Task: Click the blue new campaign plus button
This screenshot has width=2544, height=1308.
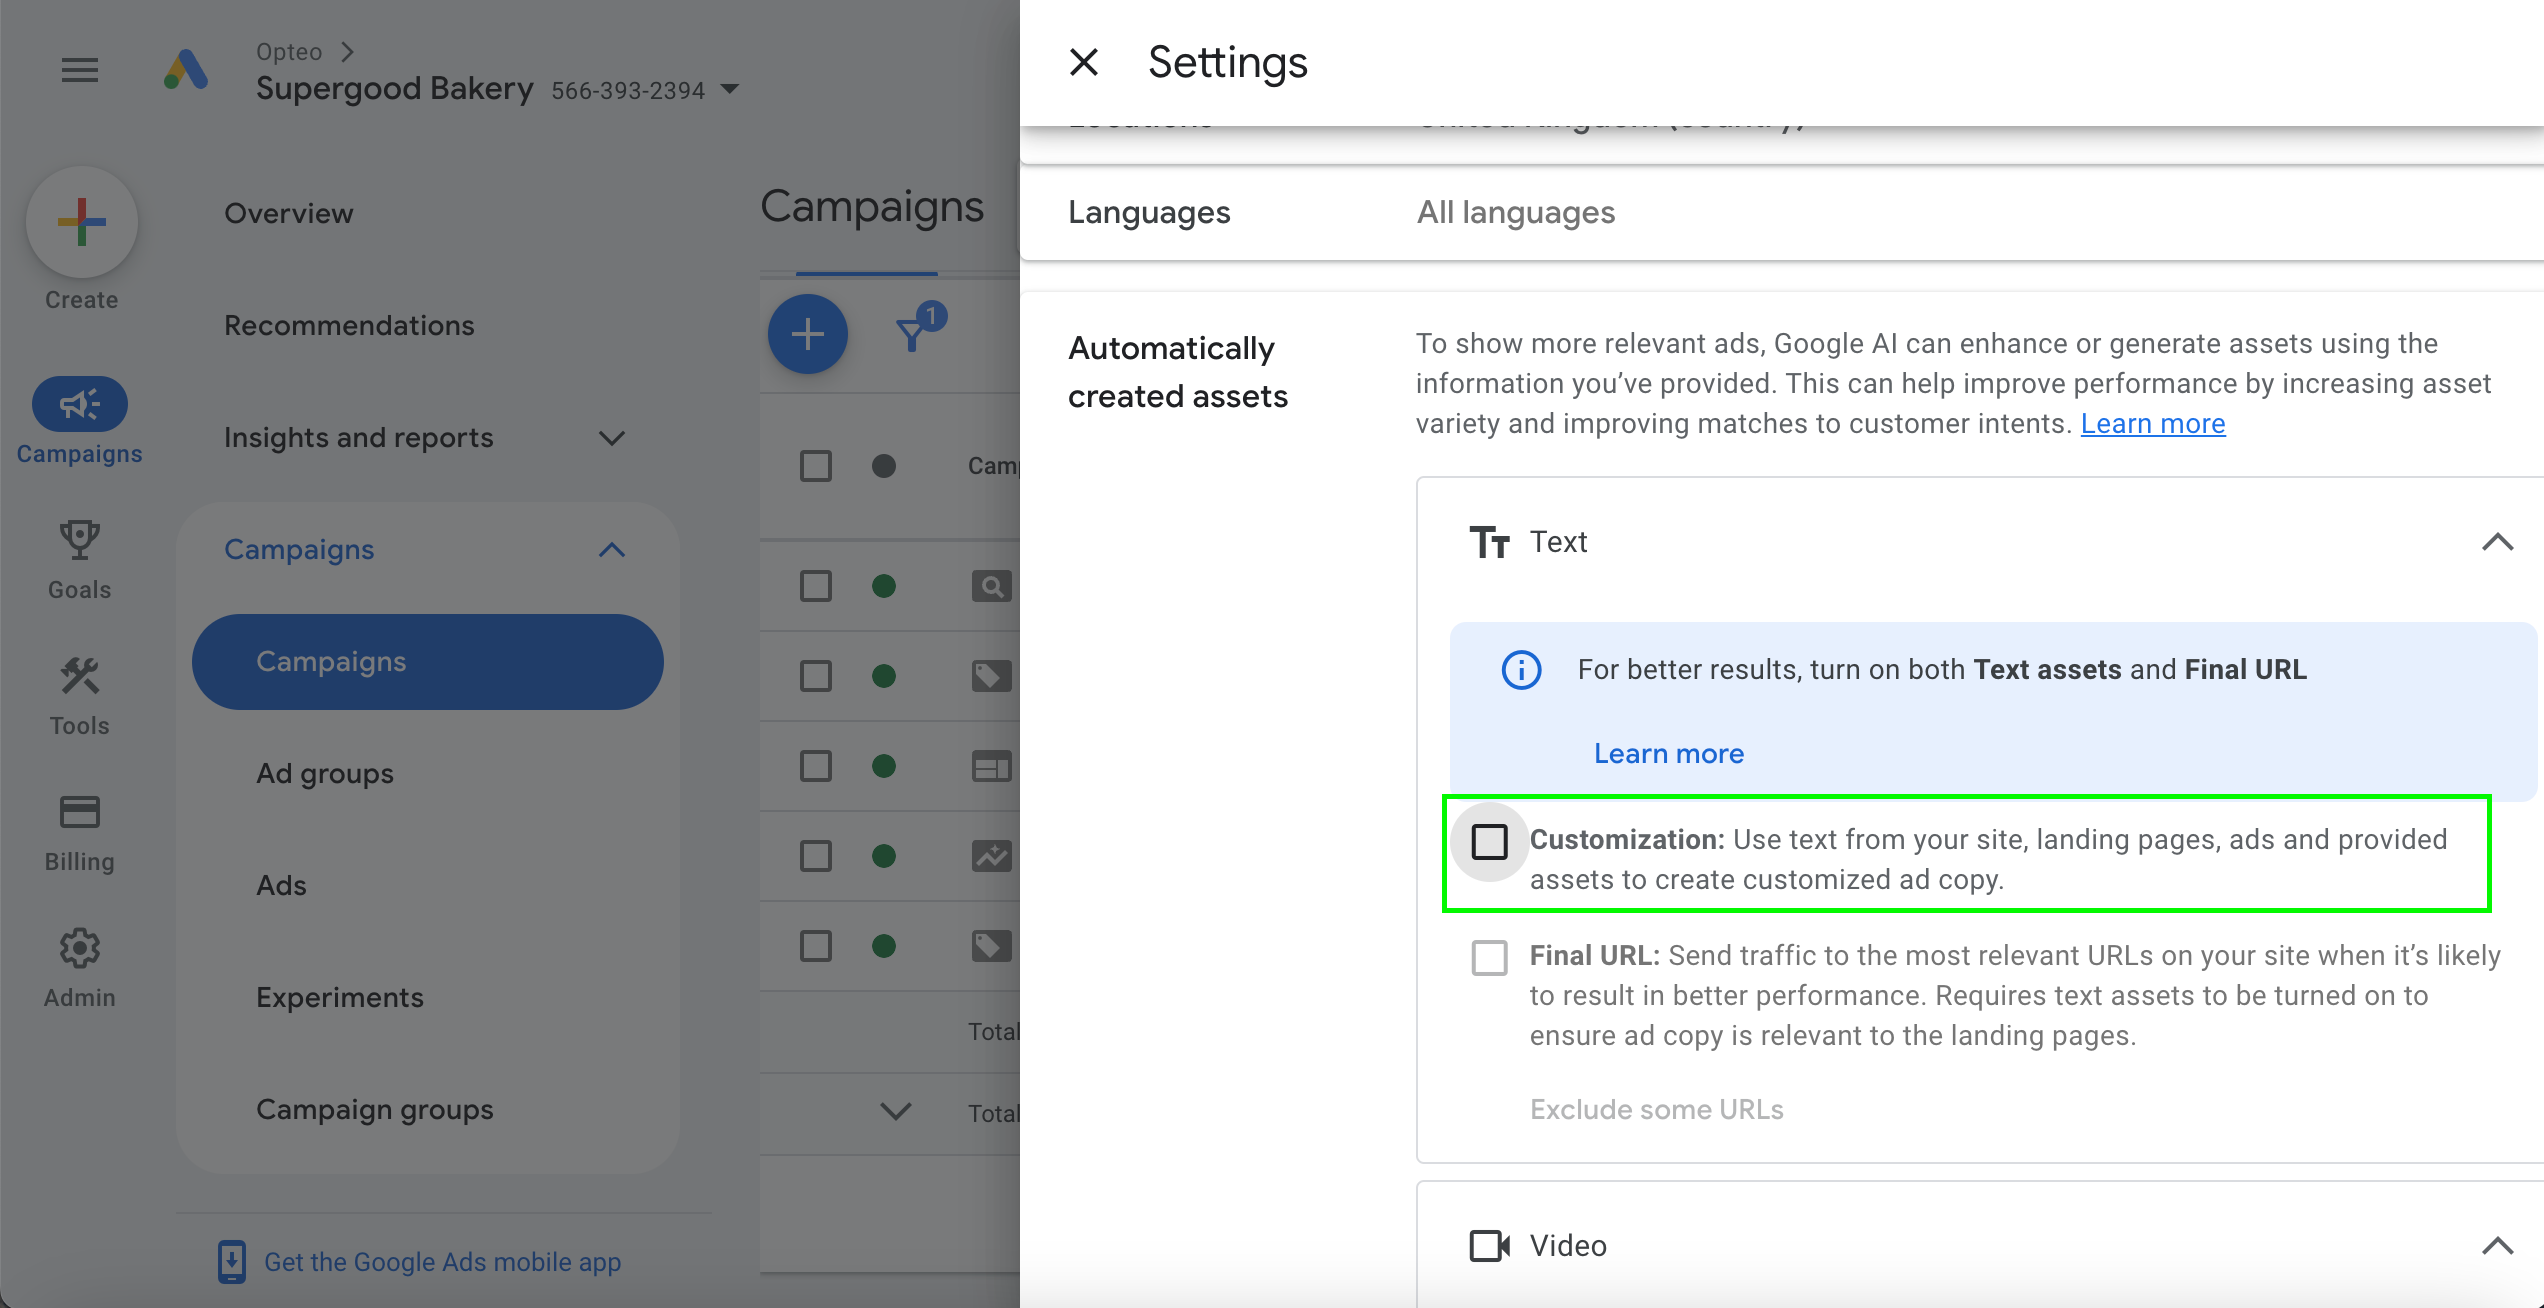Action: pyautogui.click(x=808, y=333)
